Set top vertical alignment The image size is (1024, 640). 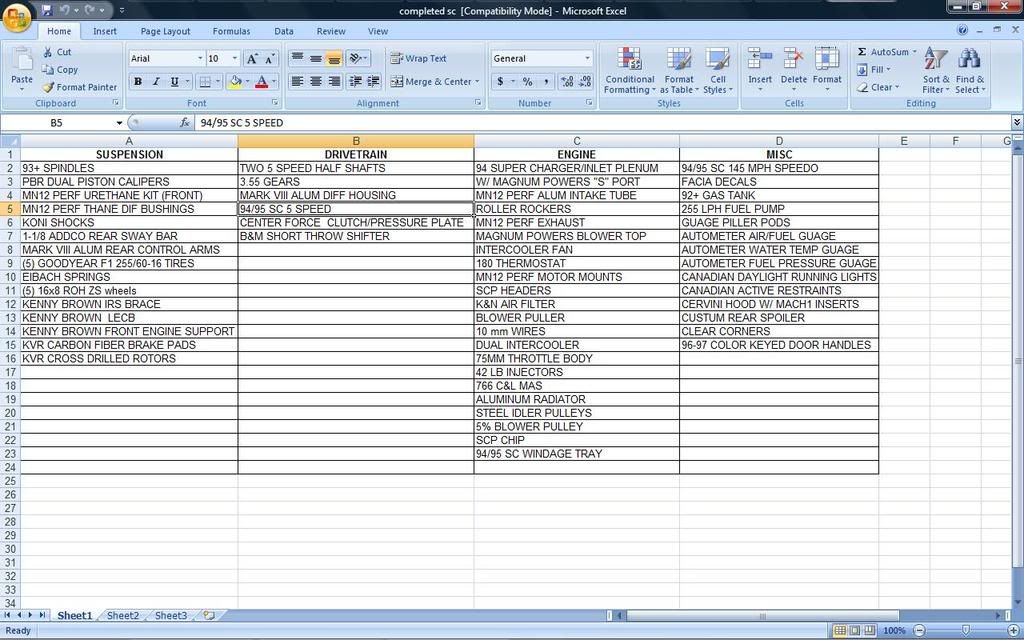pyautogui.click(x=297, y=58)
